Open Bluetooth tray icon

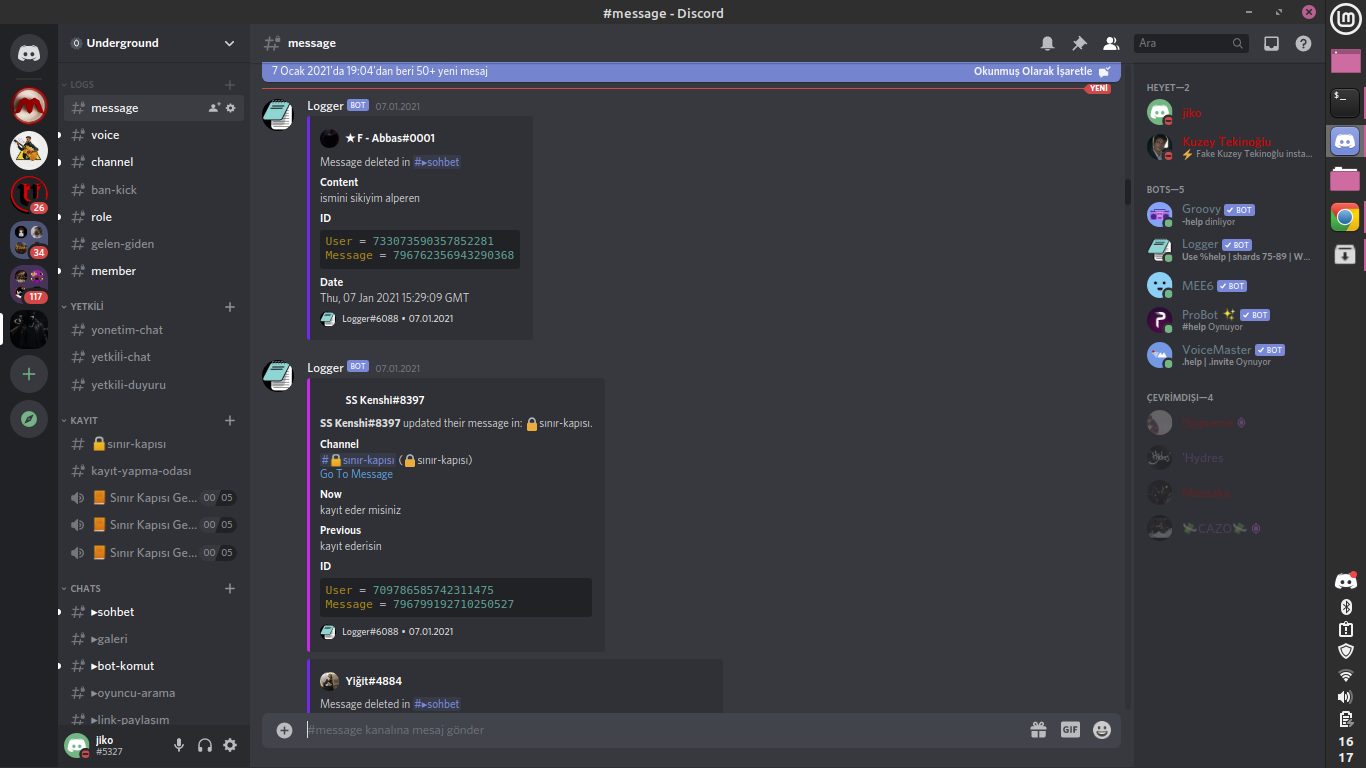pos(1346,606)
